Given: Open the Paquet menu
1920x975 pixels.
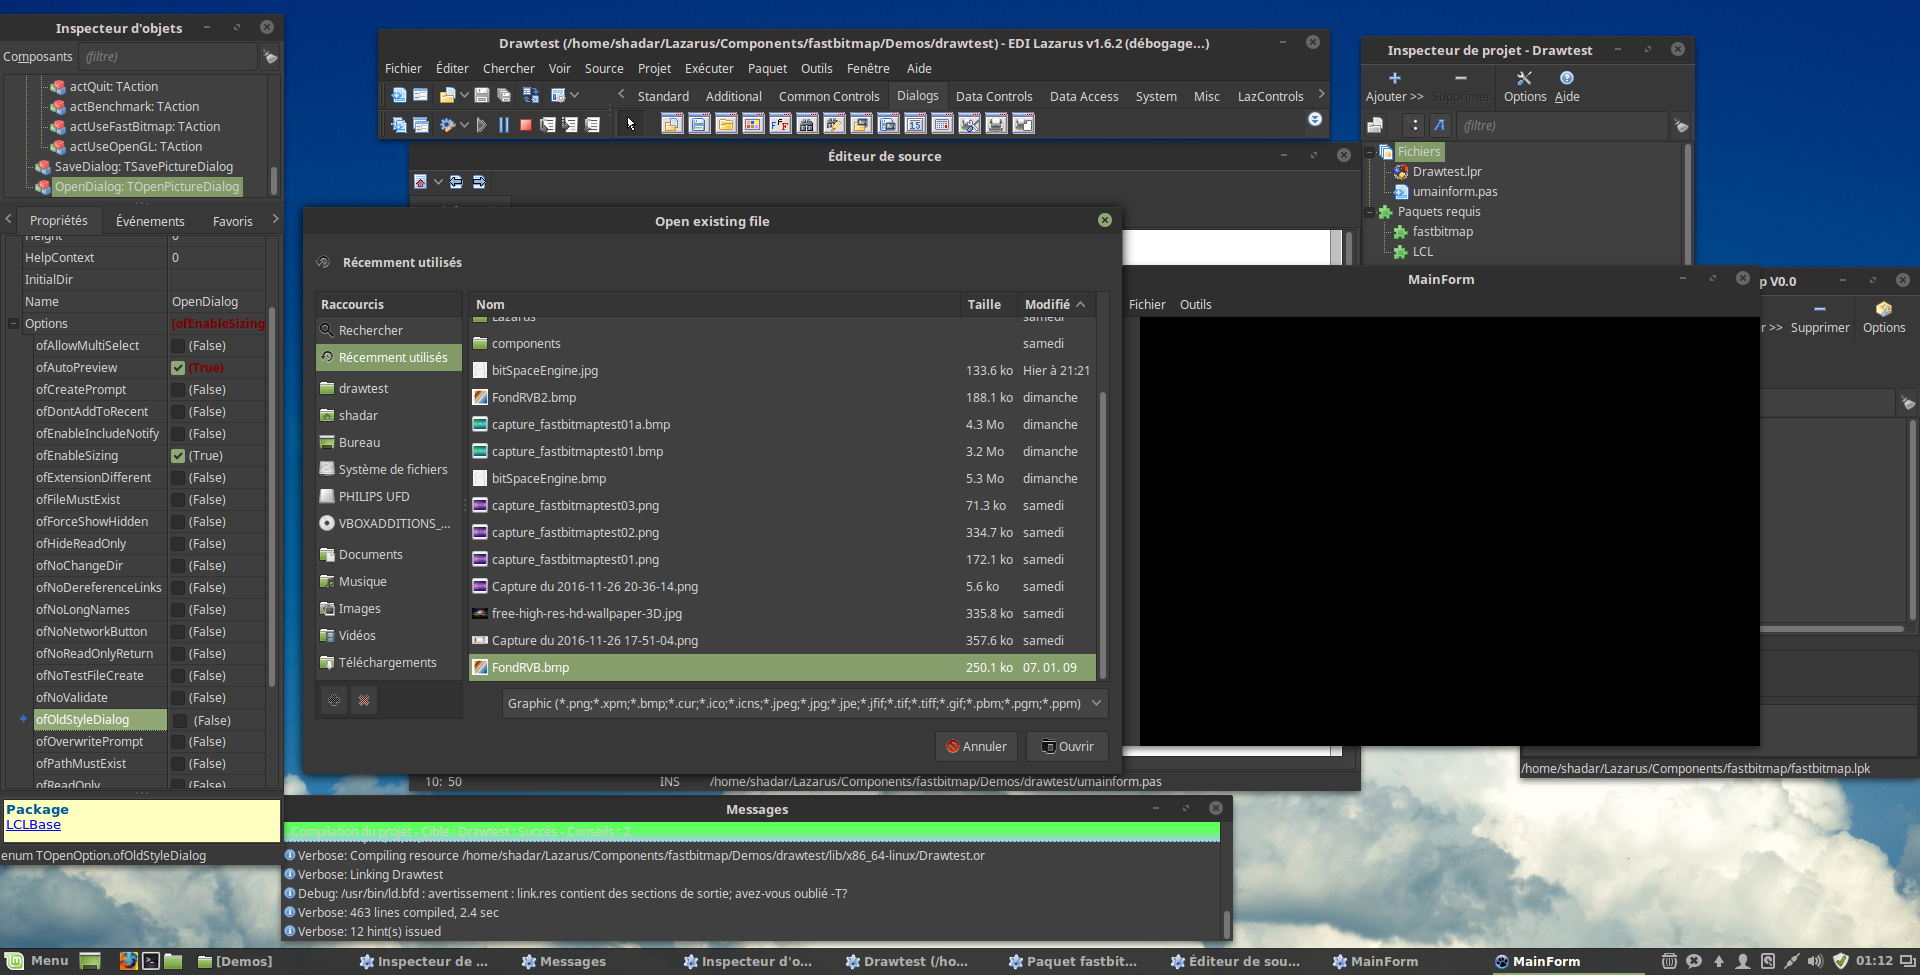Looking at the screenshot, I should [767, 68].
